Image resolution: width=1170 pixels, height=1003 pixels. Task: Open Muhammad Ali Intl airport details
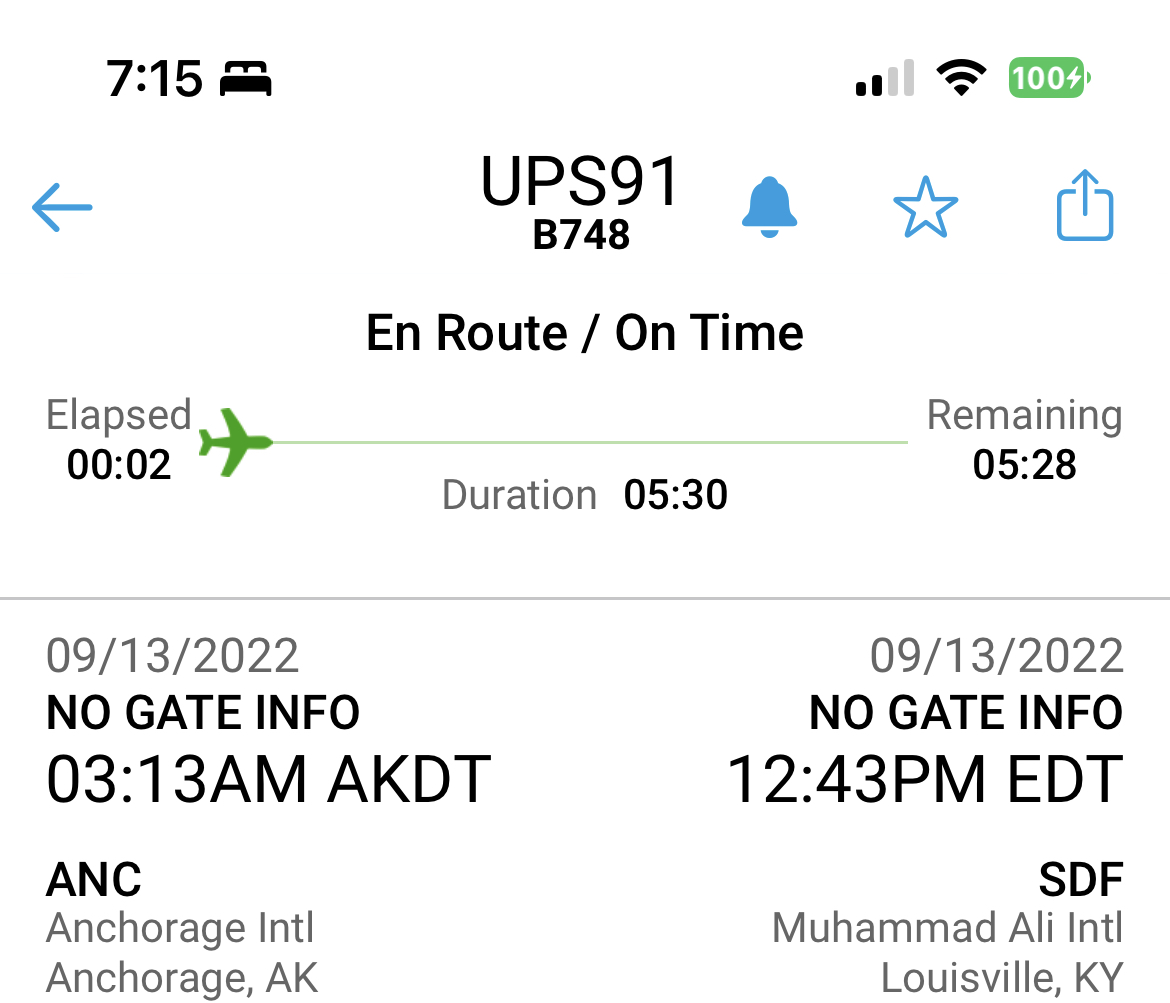pyautogui.click(x=947, y=928)
